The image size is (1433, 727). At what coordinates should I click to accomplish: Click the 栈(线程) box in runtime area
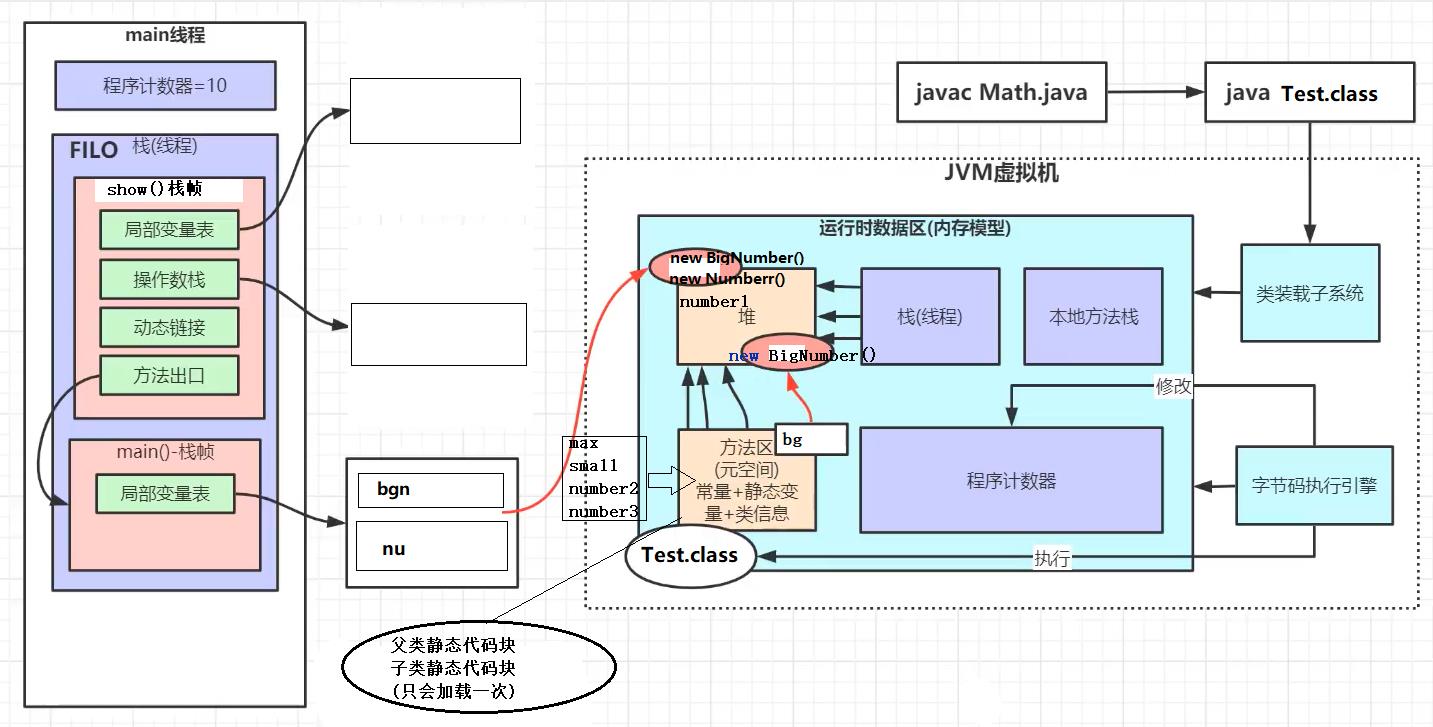930,316
